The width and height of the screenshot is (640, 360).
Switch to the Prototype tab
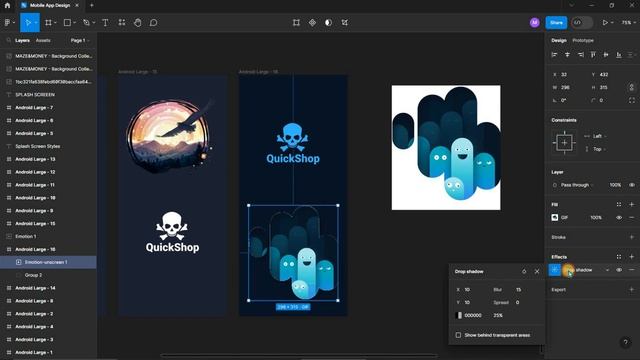click(583, 40)
